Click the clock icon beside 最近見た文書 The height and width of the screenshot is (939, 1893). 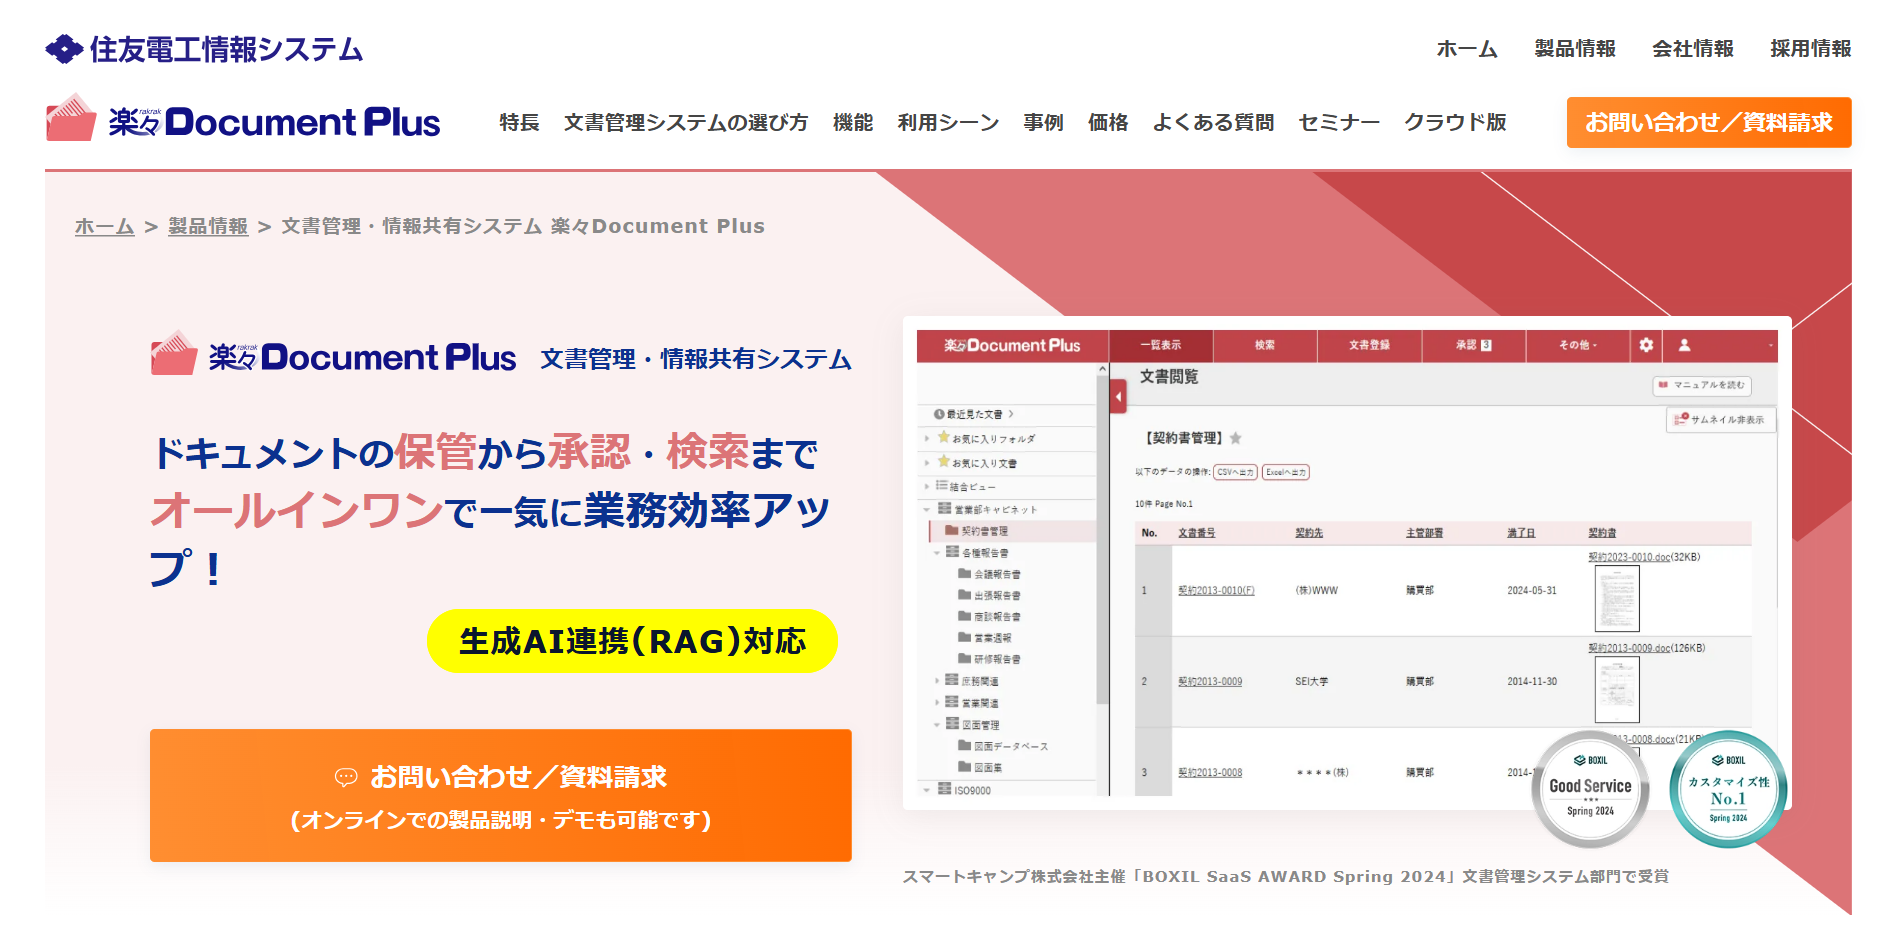coord(939,415)
